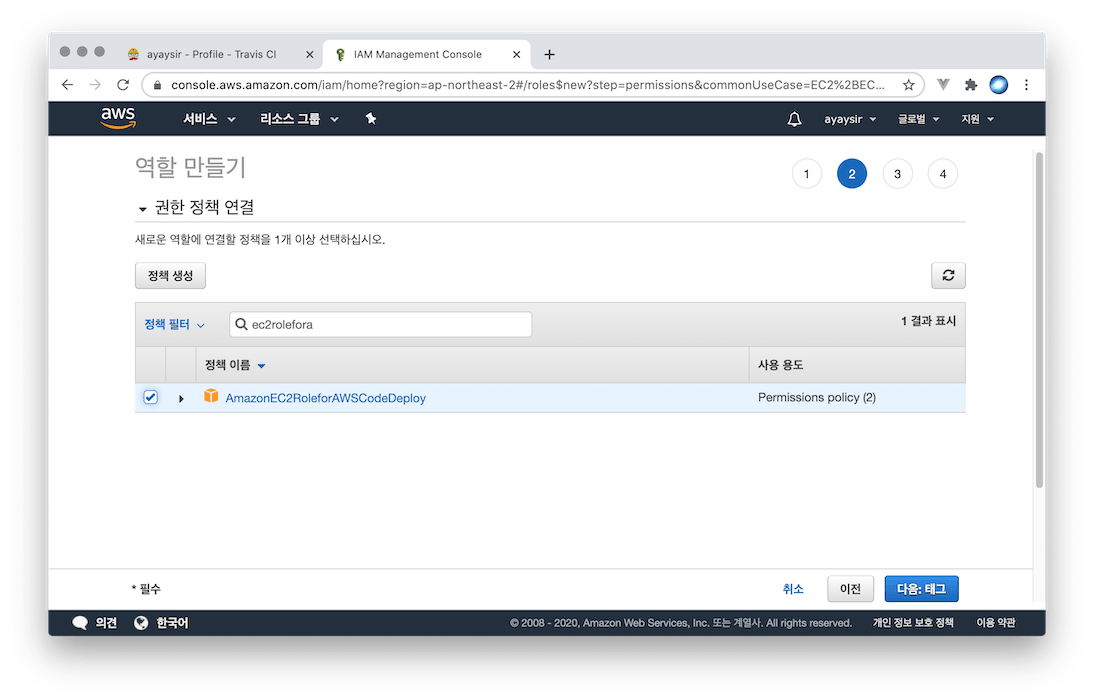Uncheck the AmazonEC2RoleforAWSCodeDeploy checkbox

(x=150, y=397)
